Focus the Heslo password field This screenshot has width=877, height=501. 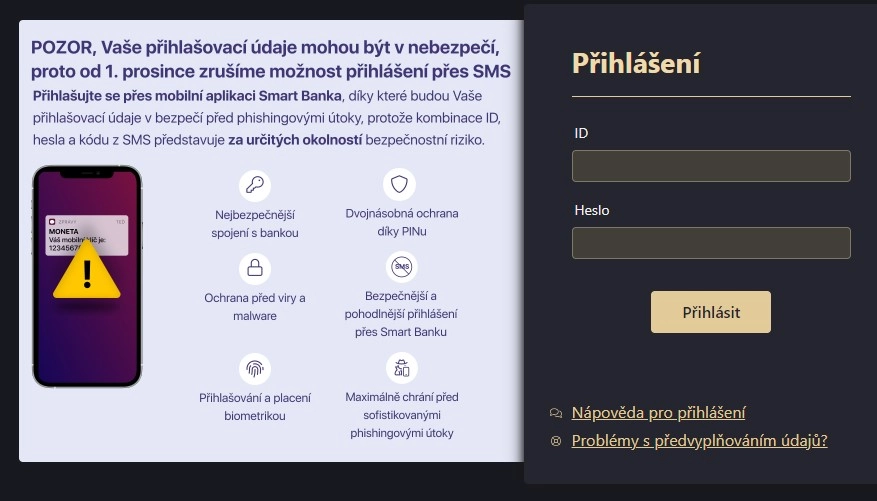point(711,243)
